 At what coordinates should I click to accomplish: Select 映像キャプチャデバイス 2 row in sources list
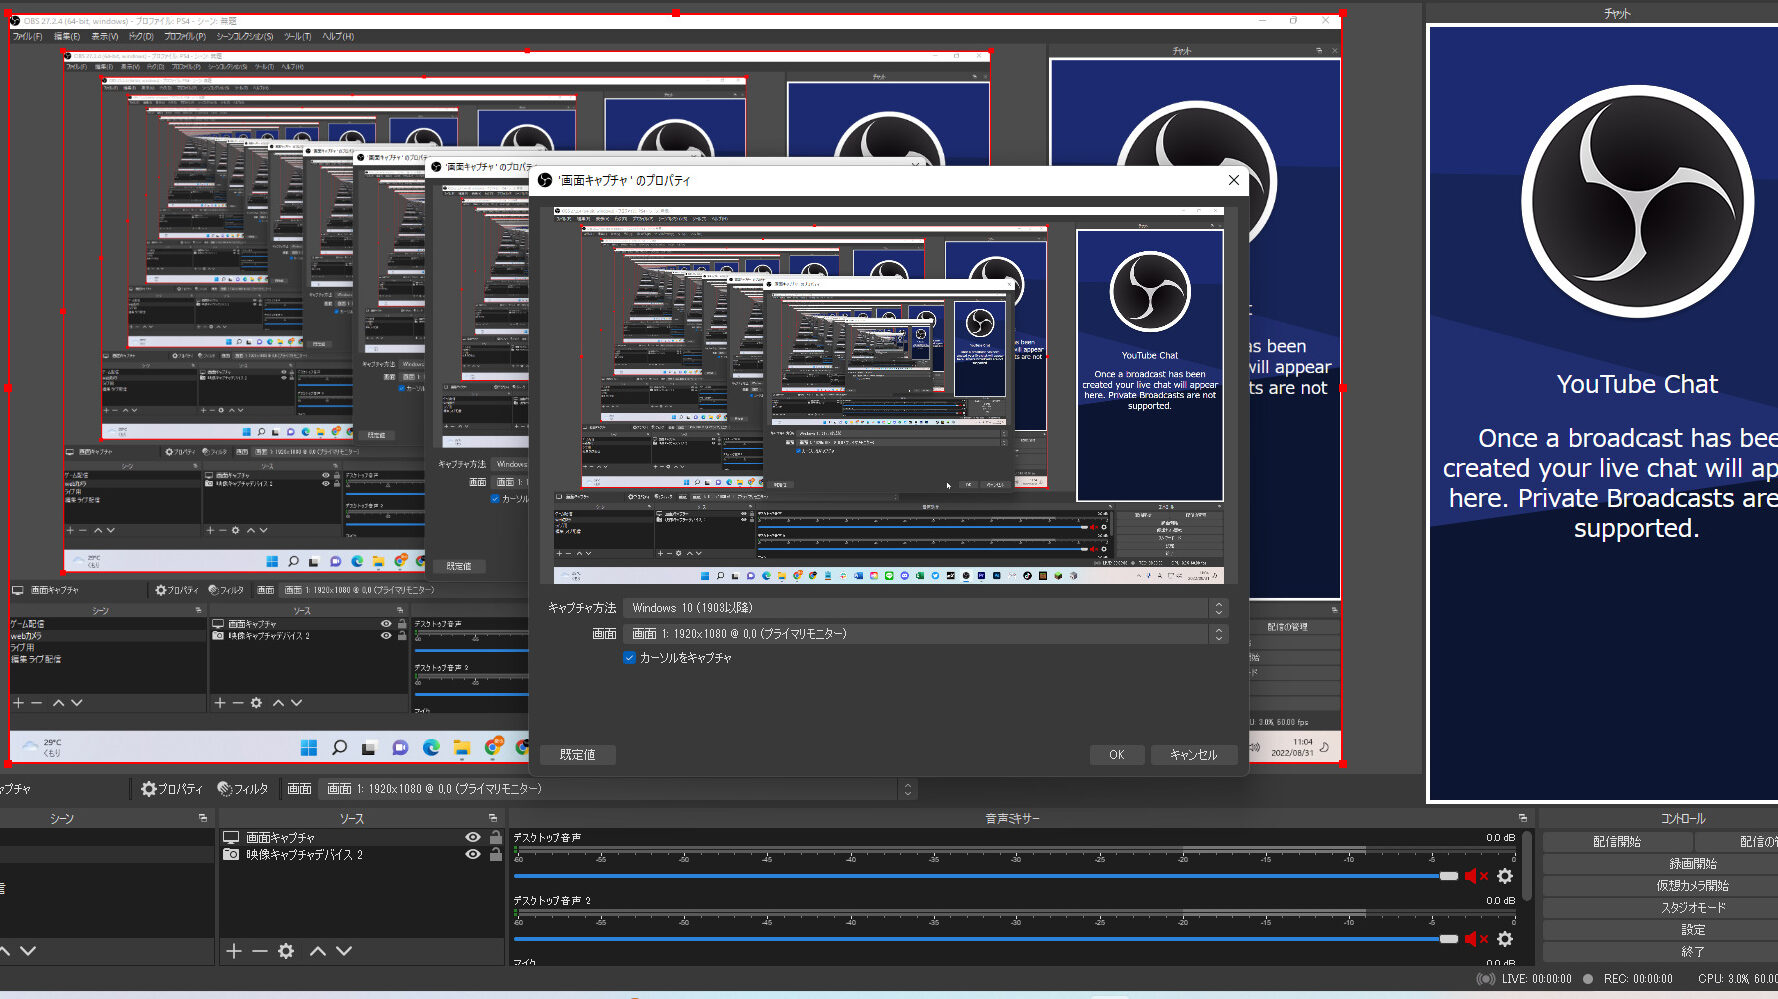360,855
